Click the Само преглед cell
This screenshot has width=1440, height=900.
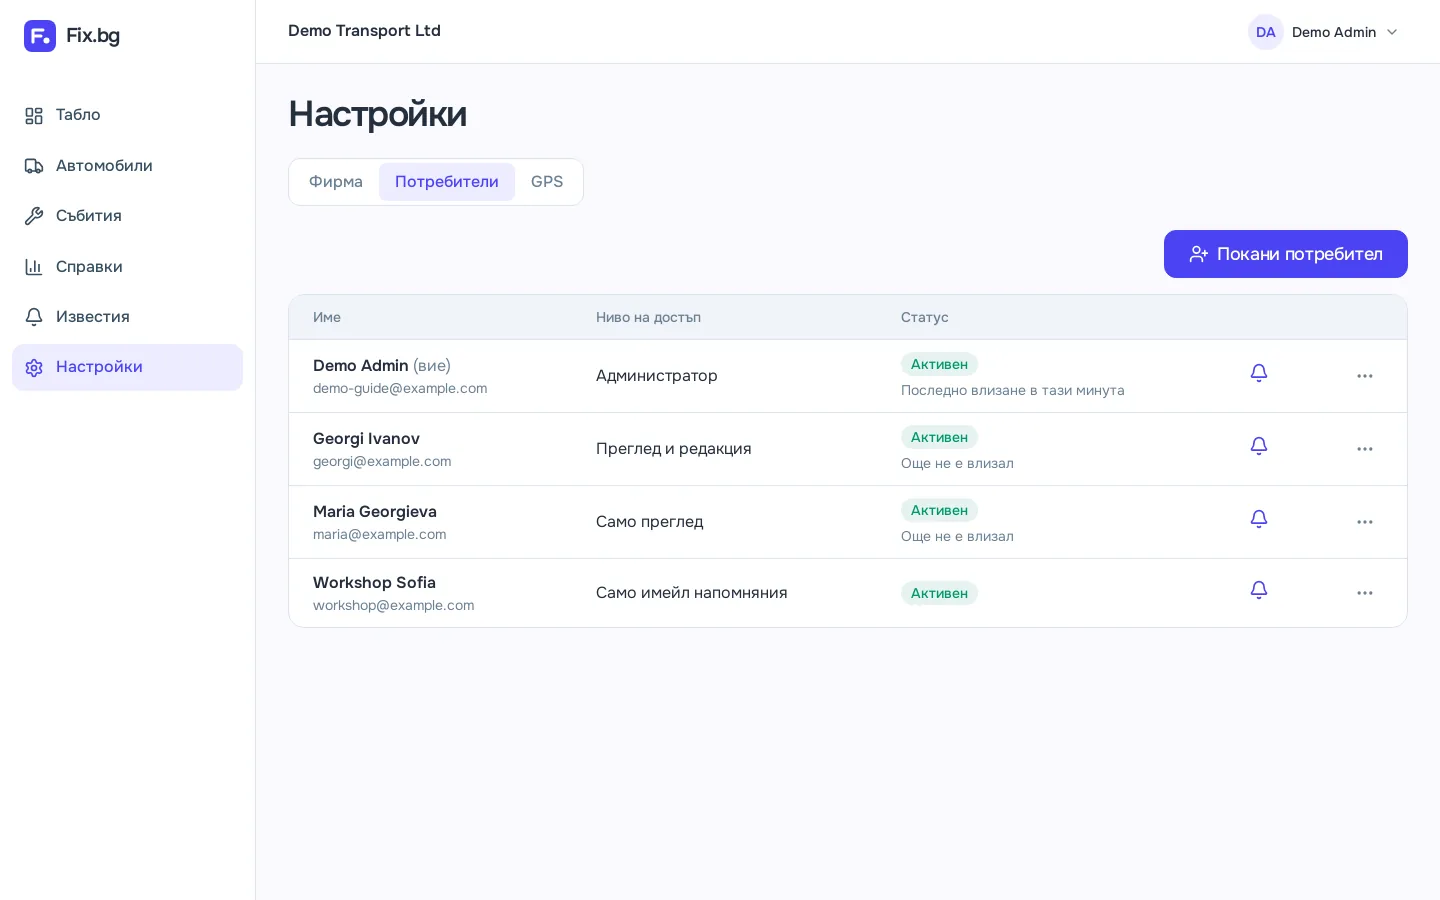click(x=650, y=522)
